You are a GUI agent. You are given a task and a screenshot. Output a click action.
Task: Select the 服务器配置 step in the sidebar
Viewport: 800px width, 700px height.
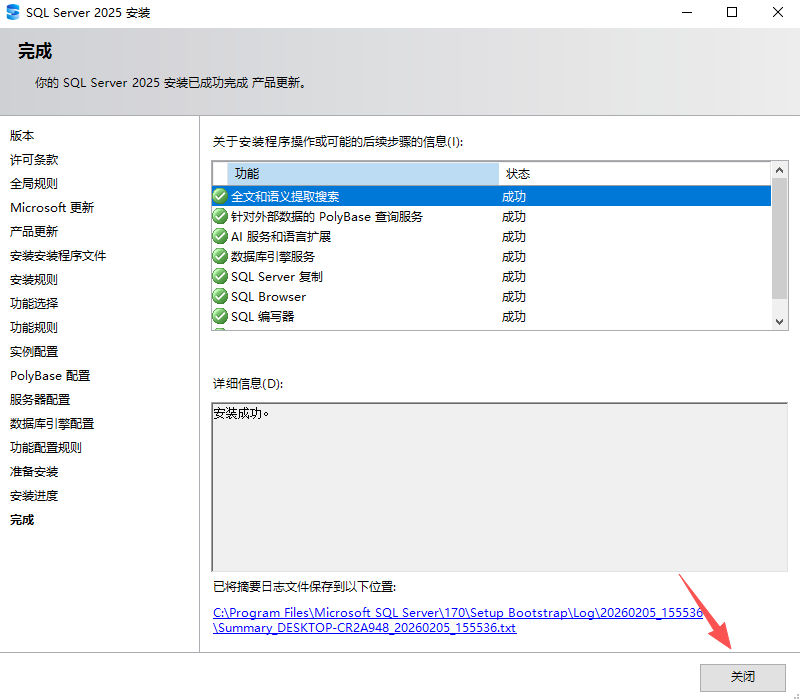[40, 399]
